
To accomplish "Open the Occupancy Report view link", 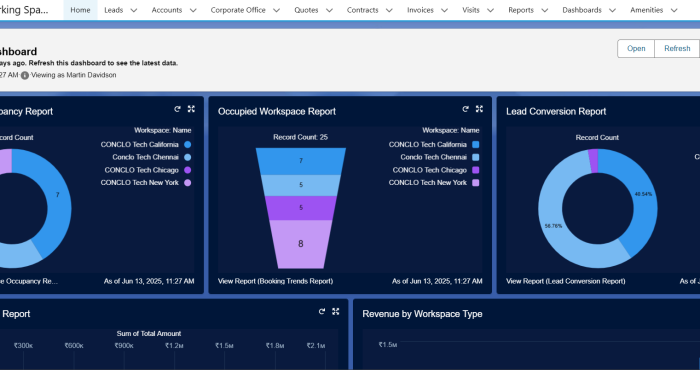I will (29, 281).
